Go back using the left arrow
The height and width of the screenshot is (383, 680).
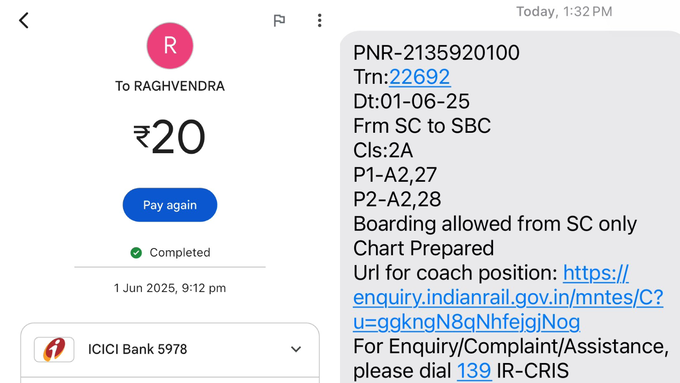24,20
